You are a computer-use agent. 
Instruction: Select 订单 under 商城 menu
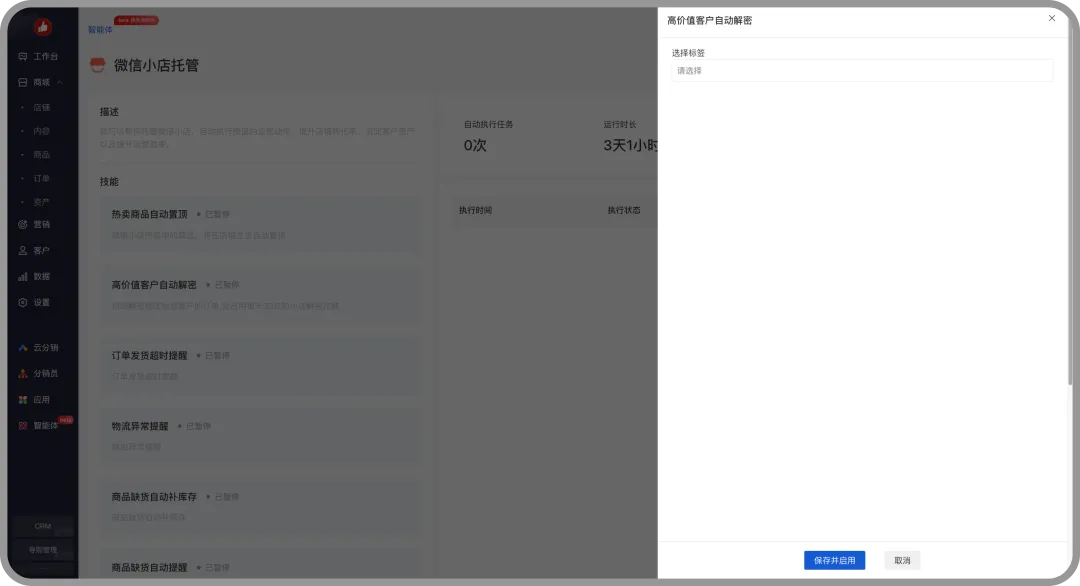point(41,178)
